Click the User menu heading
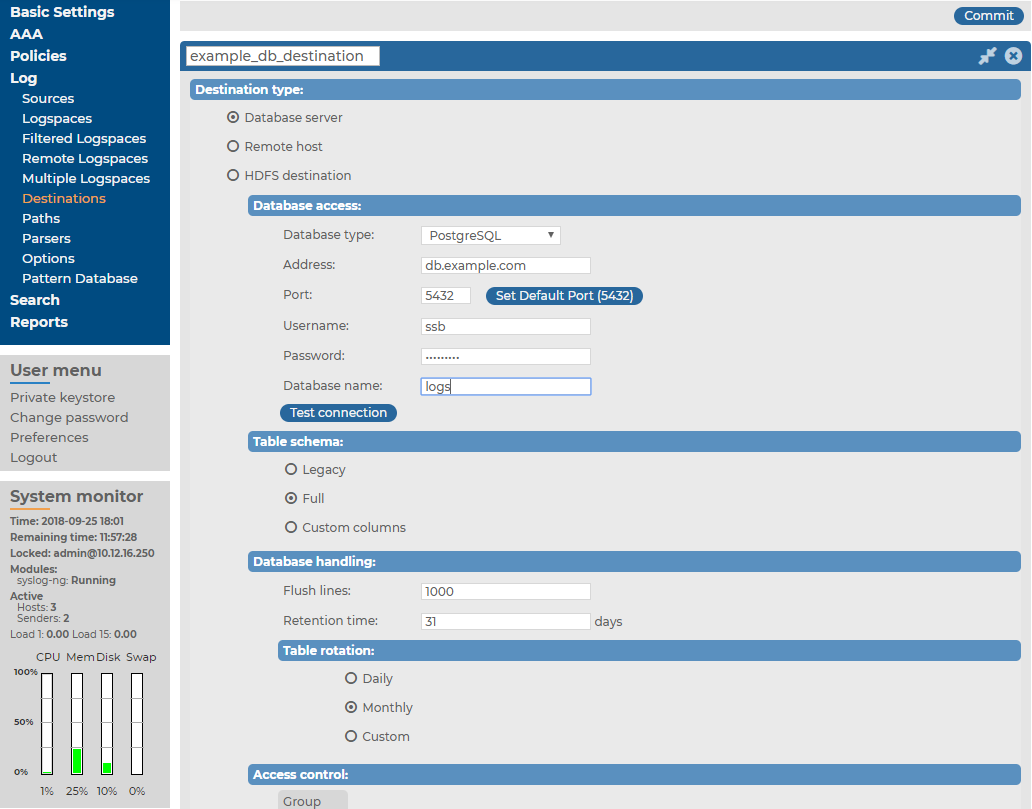1032x809 pixels. tap(56, 370)
